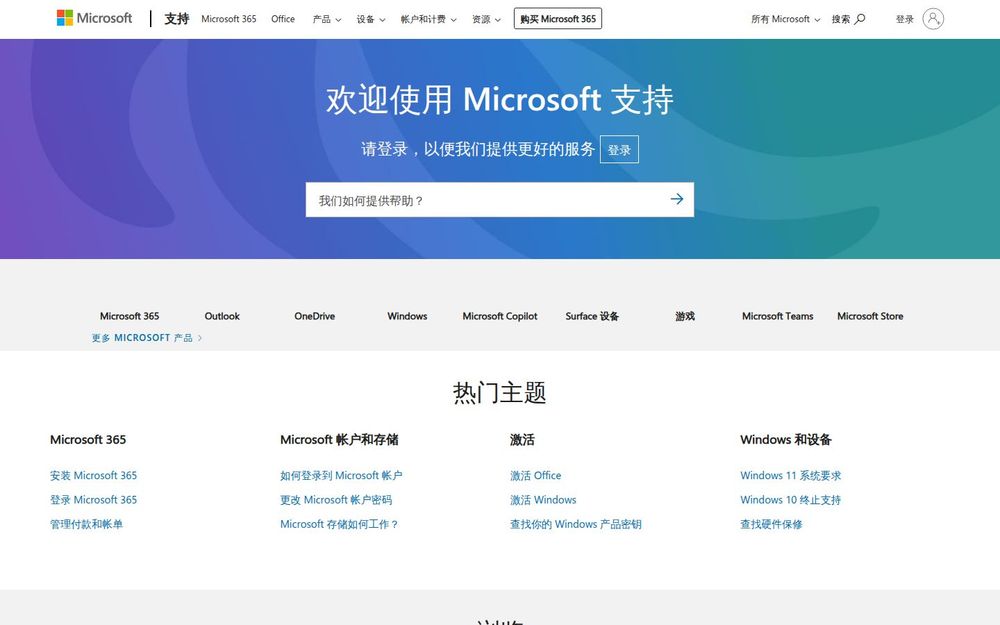Image resolution: width=1000 pixels, height=625 pixels.
Task: Open 更多 MICROSOFT 产品 link
Action: [147, 338]
